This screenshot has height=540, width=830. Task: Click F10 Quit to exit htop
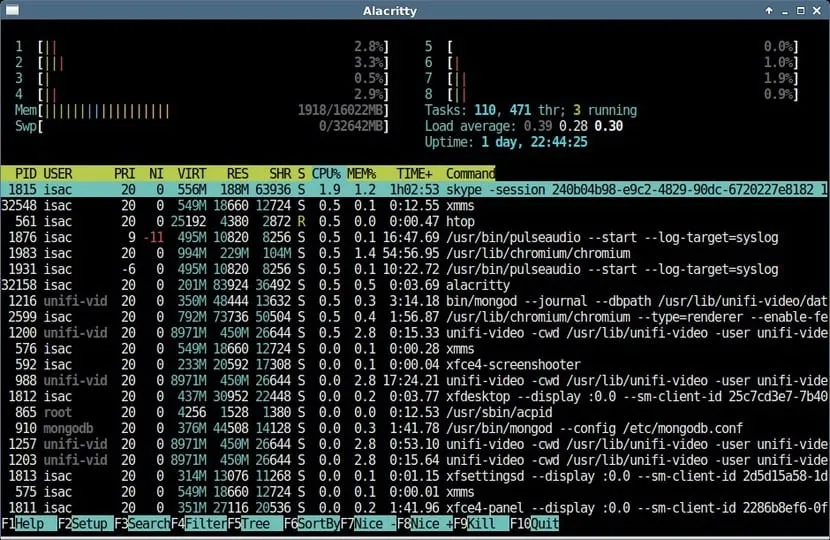[535, 524]
